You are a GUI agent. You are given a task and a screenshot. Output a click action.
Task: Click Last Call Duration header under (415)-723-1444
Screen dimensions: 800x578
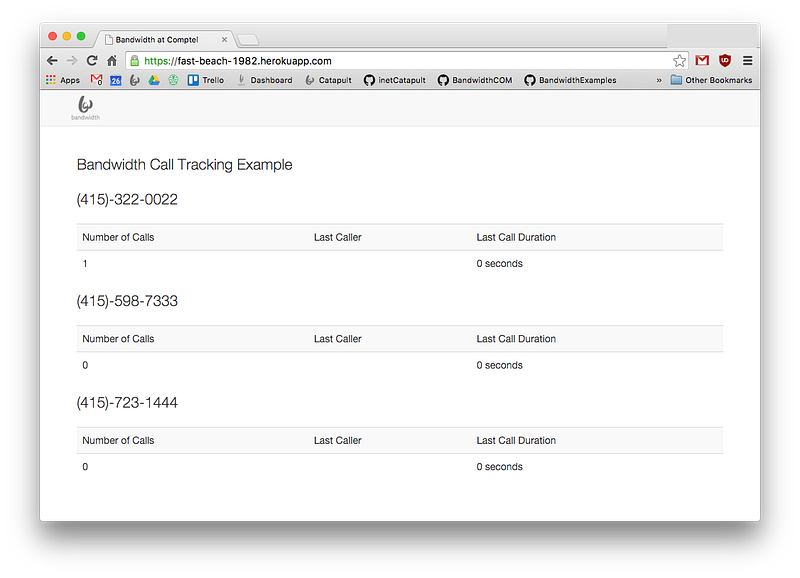[x=516, y=440]
